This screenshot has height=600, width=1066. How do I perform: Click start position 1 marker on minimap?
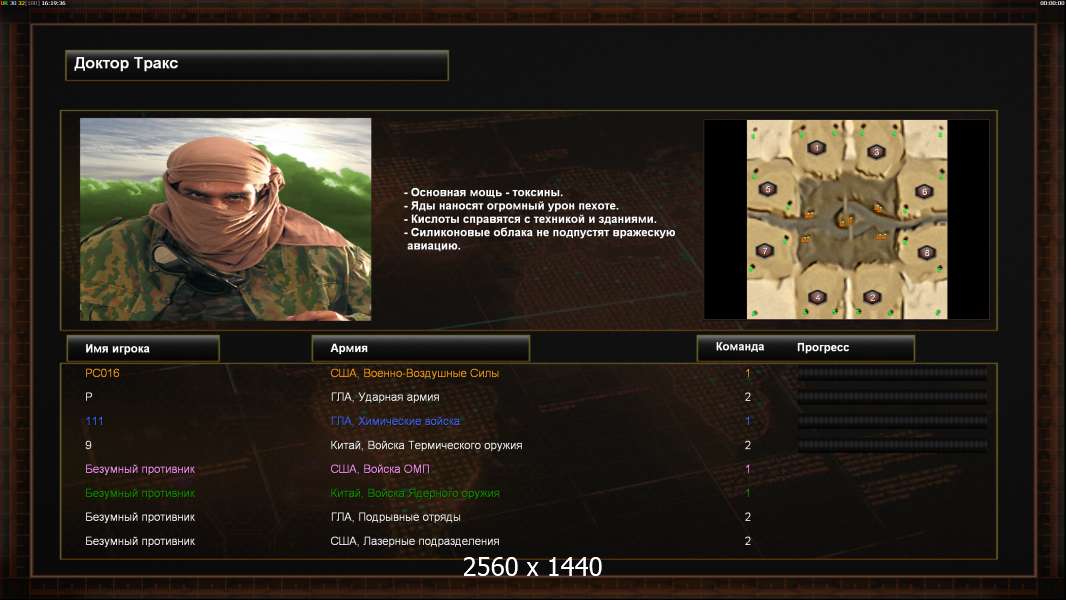[816, 148]
